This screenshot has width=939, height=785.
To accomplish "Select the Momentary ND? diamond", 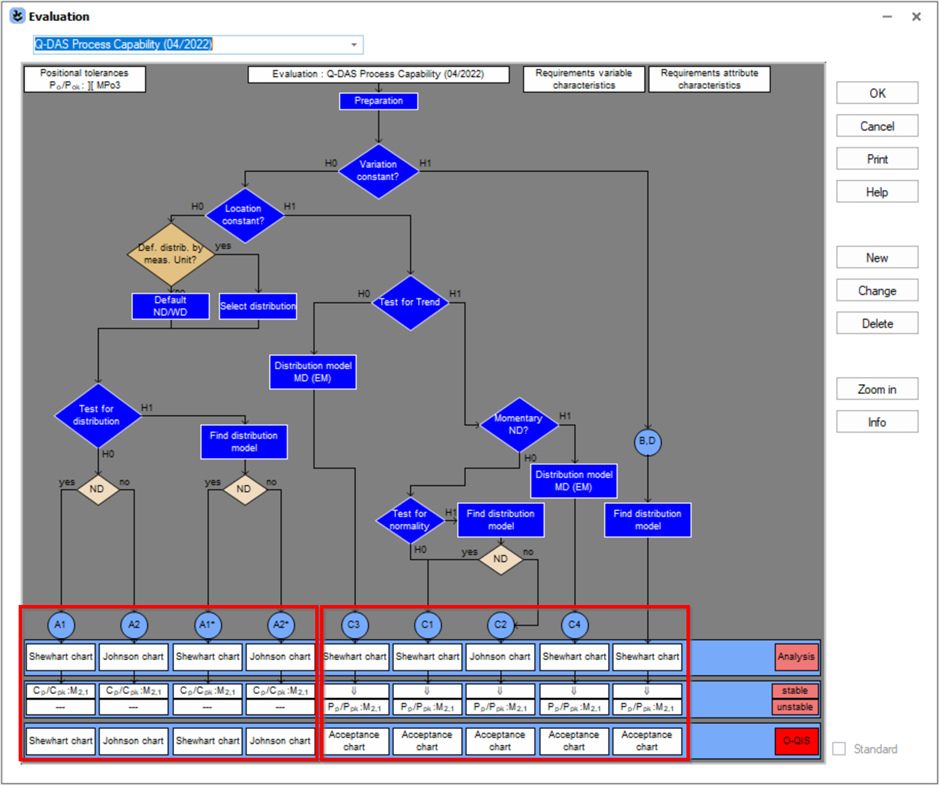I will [x=519, y=424].
